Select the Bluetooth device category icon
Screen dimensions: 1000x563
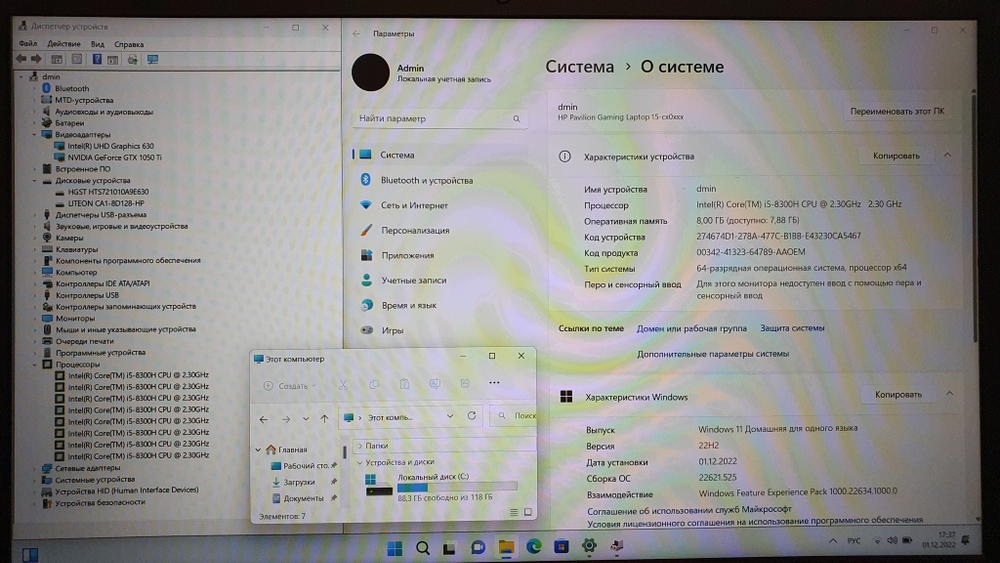tap(46, 88)
